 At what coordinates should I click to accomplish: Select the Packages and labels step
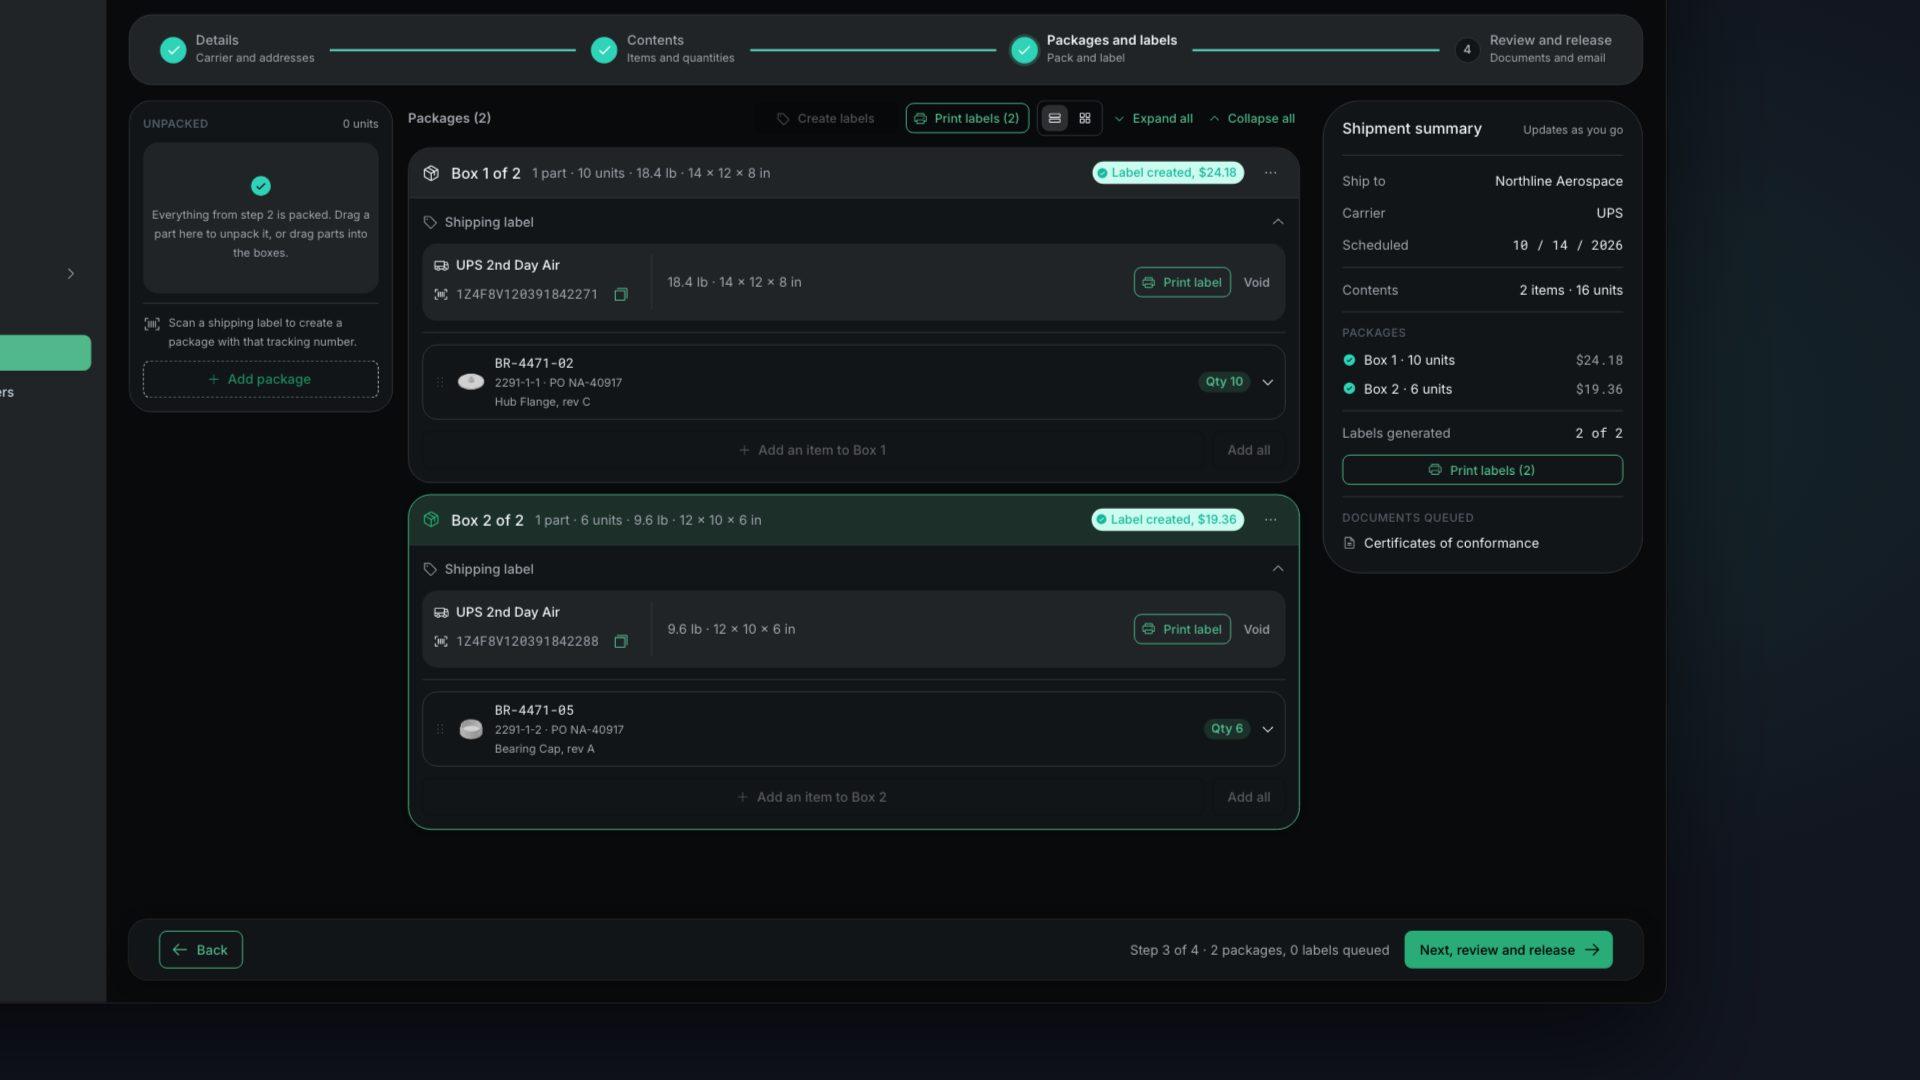click(x=1094, y=49)
